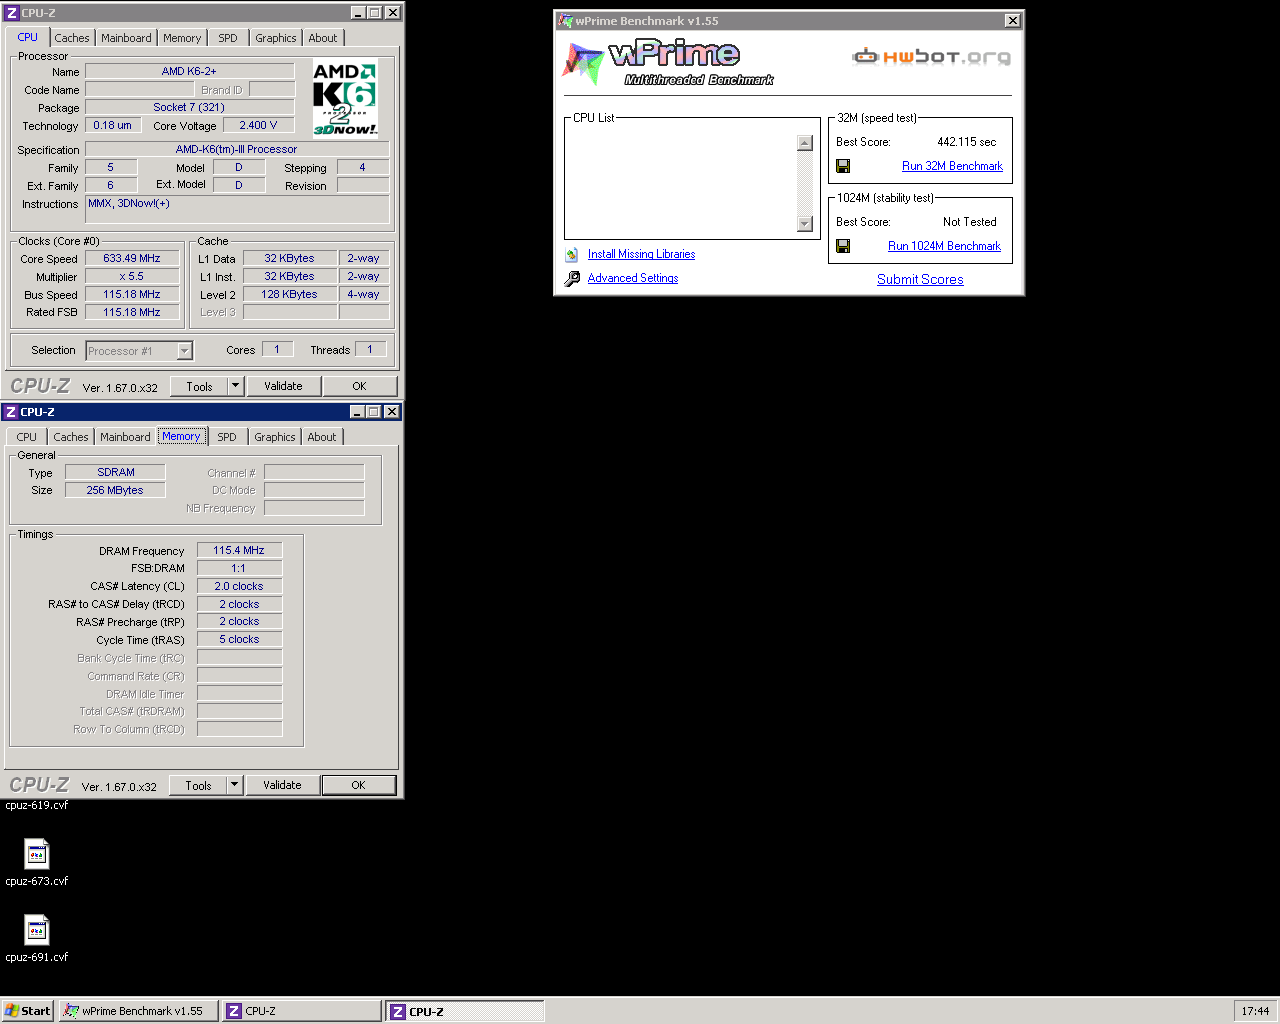1280x1024 pixels.
Task: Click Validate in the top CPU-Z window
Action: click(283, 386)
